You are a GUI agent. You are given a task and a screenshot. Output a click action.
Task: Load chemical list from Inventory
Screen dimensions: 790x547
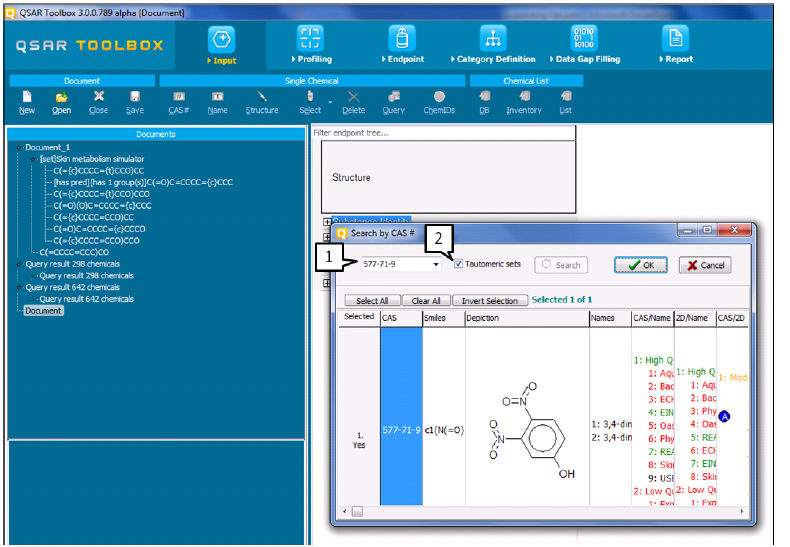tap(524, 102)
